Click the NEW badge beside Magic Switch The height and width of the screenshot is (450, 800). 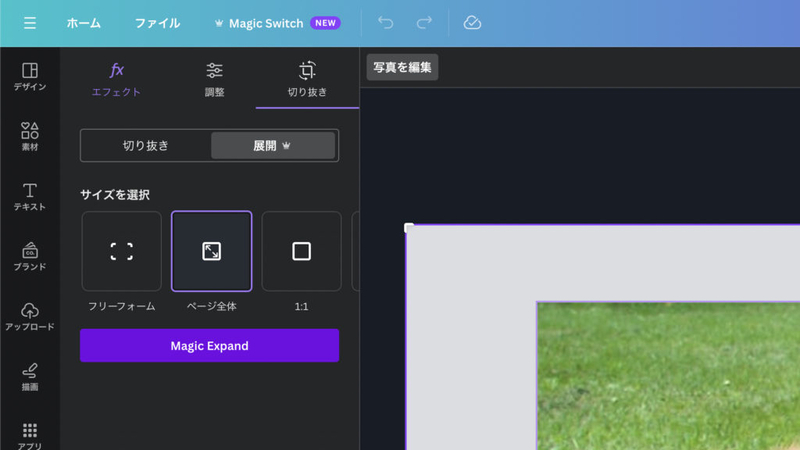pos(325,23)
